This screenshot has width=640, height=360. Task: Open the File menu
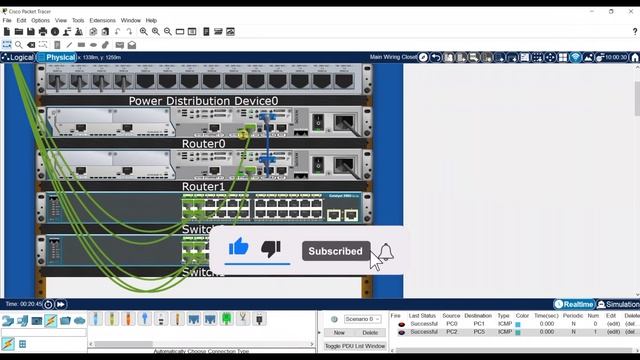click(7, 20)
